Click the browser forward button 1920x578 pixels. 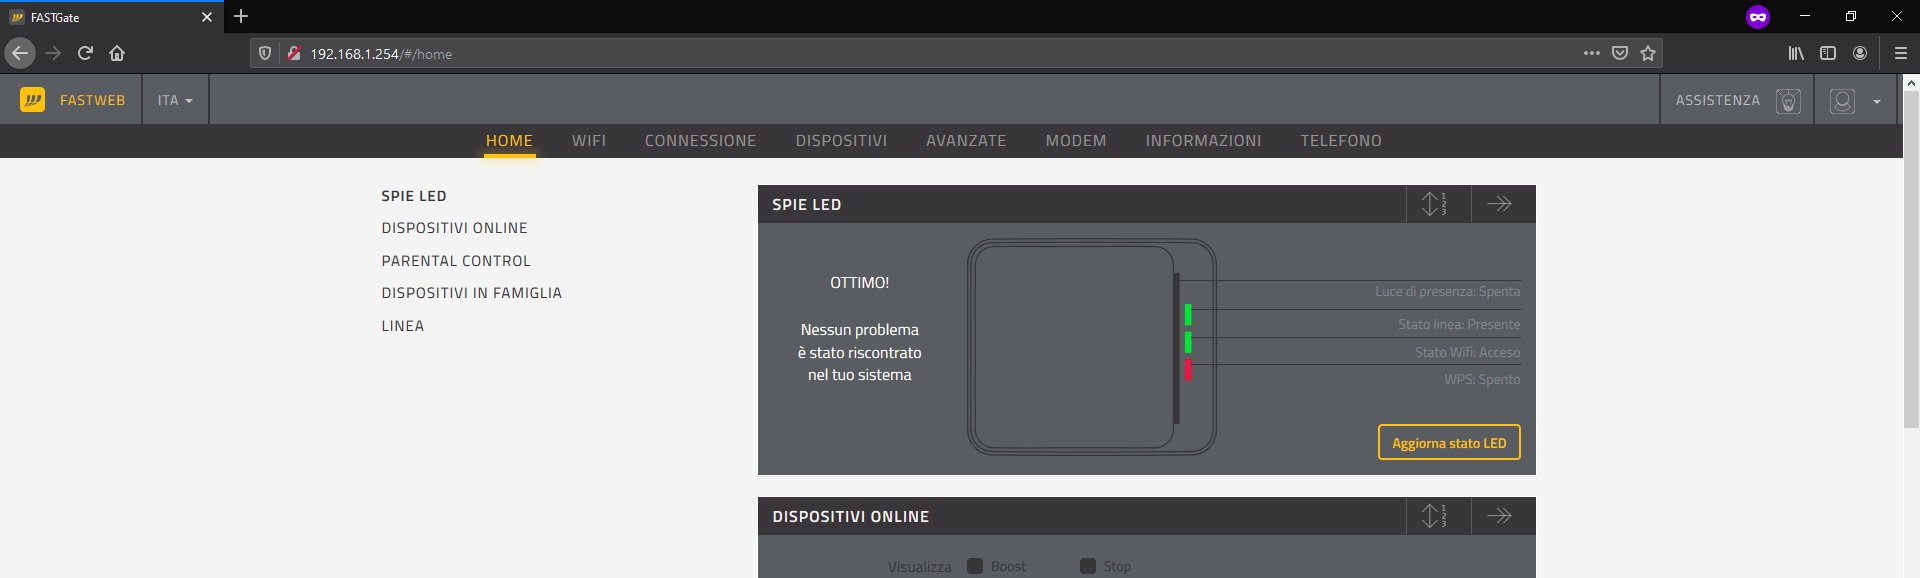click(53, 53)
